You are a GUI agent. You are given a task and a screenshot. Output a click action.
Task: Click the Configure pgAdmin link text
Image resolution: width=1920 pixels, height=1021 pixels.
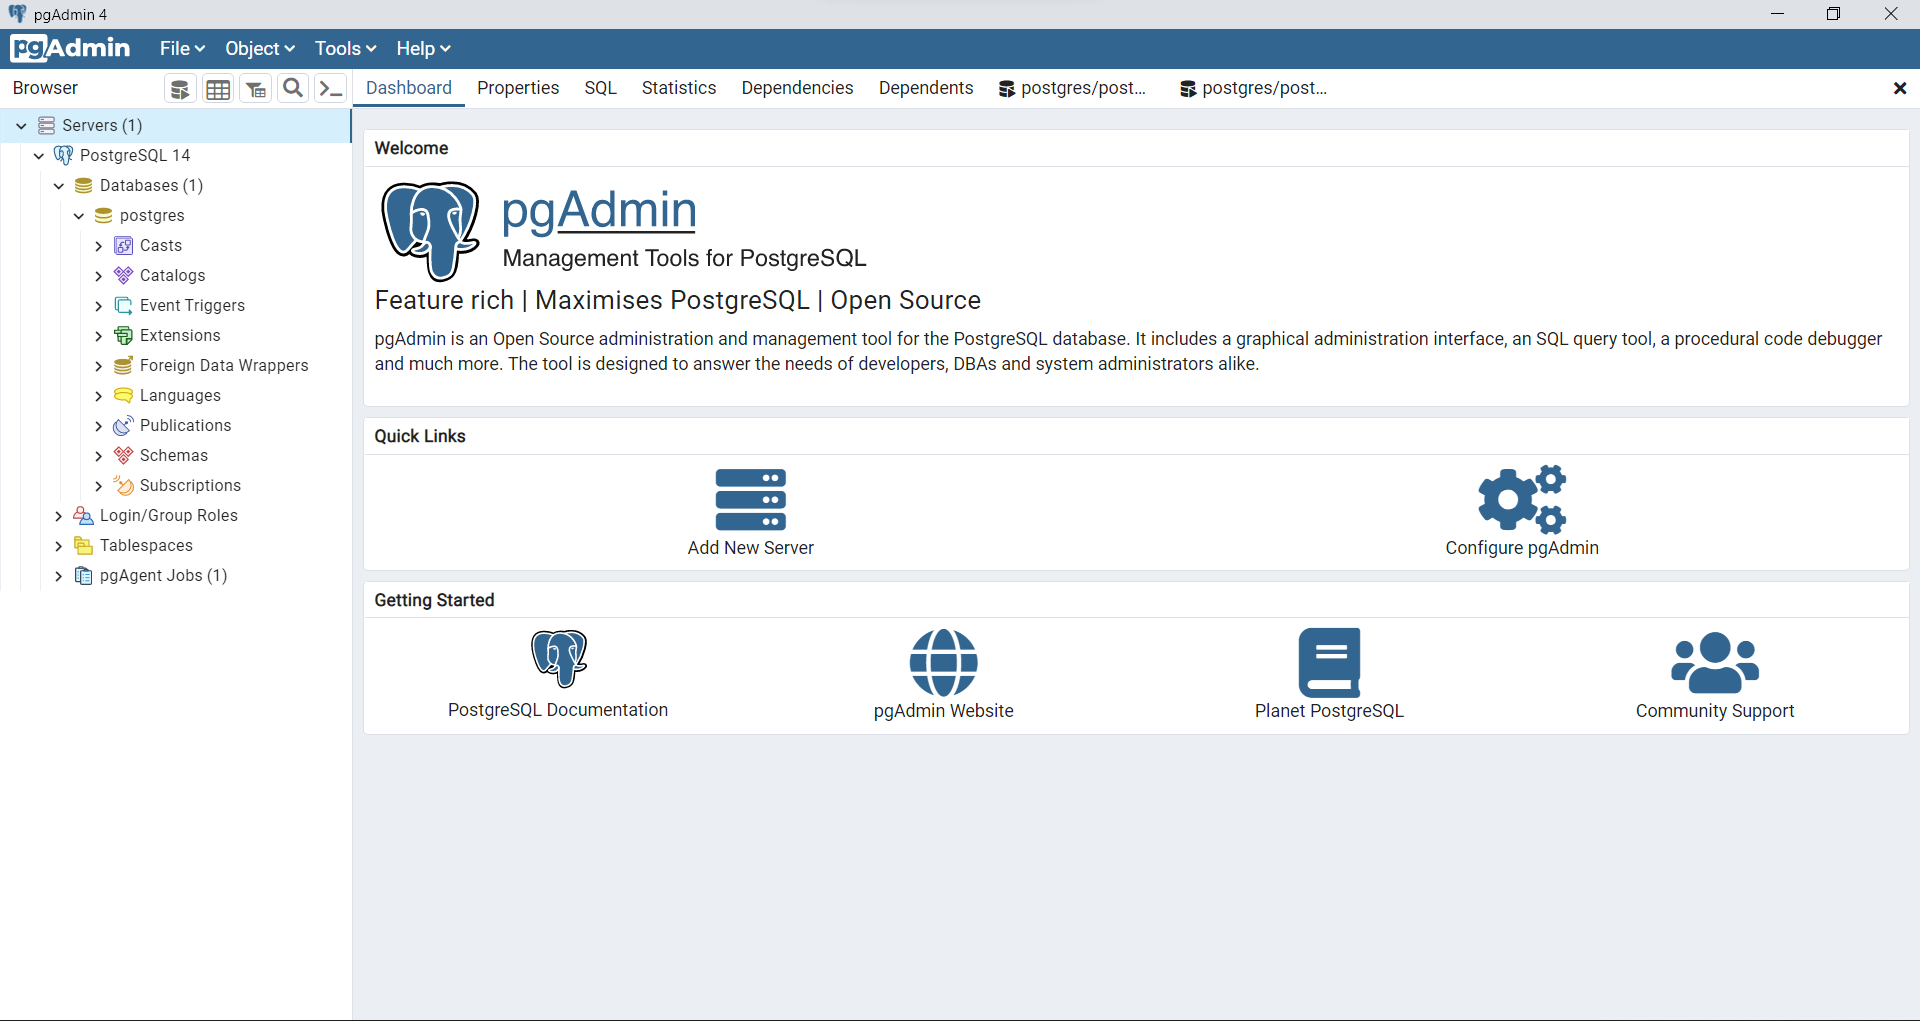pyautogui.click(x=1522, y=548)
